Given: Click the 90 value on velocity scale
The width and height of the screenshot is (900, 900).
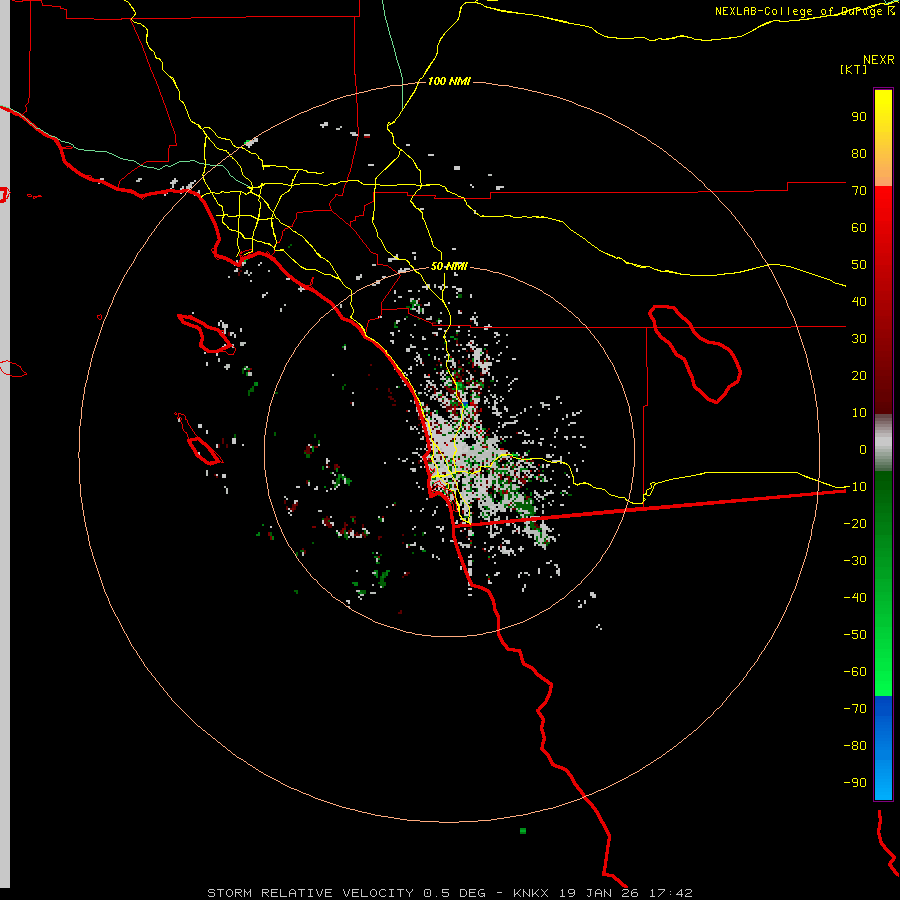Looking at the screenshot, I should click(x=859, y=117).
